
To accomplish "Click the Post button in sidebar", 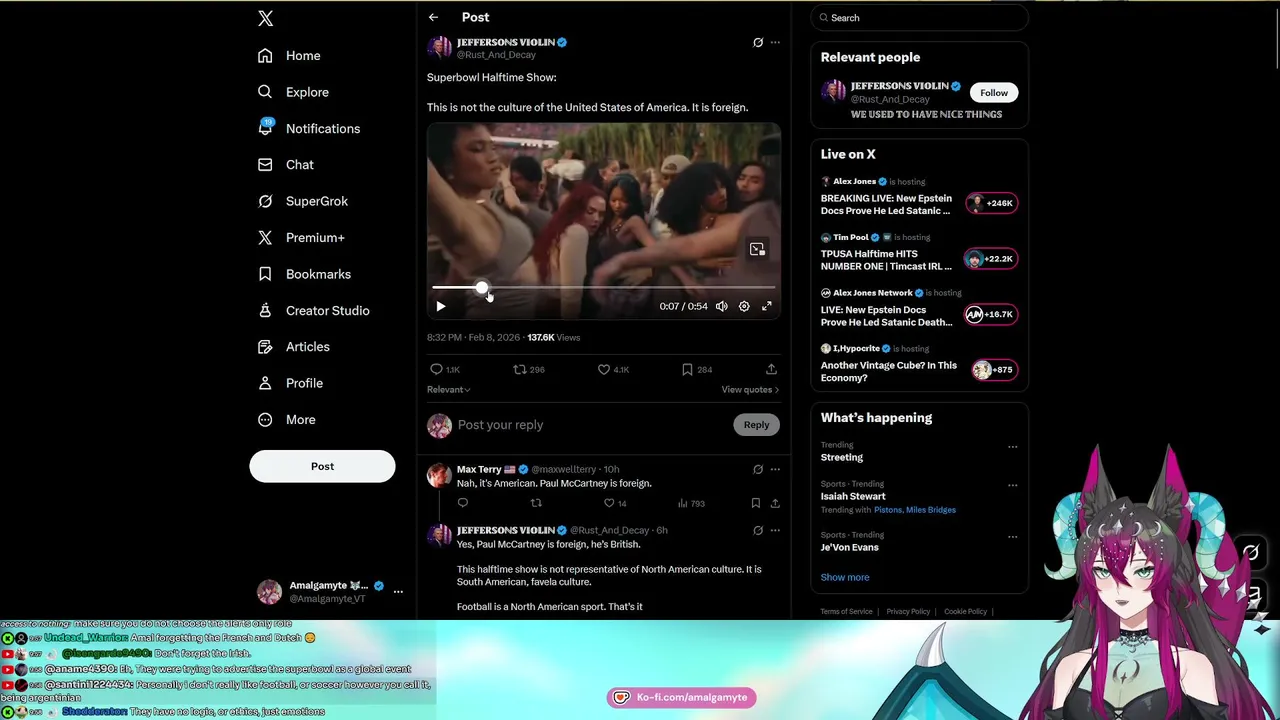I will click(322, 466).
